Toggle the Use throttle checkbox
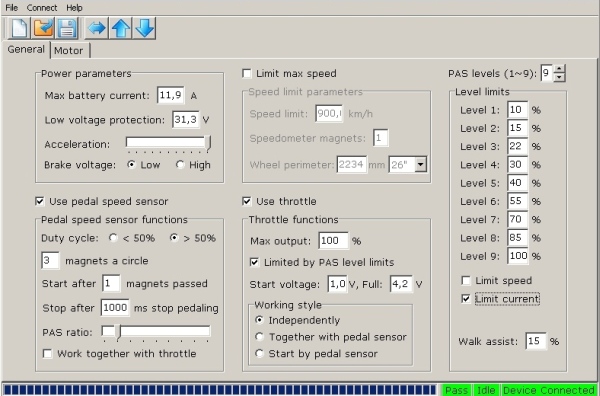The height and width of the screenshot is (396, 600). pos(247,201)
